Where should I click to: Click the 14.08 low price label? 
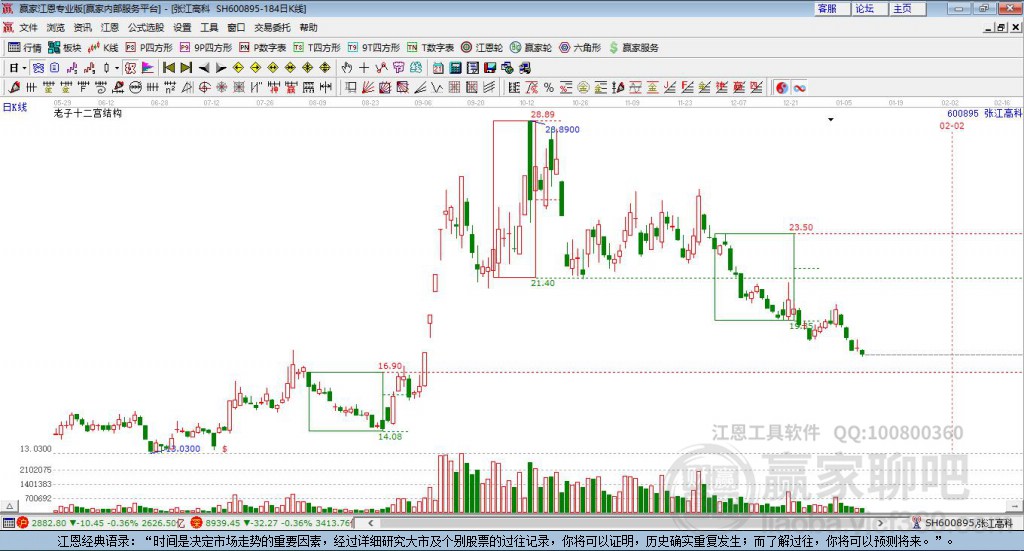[390, 437]
